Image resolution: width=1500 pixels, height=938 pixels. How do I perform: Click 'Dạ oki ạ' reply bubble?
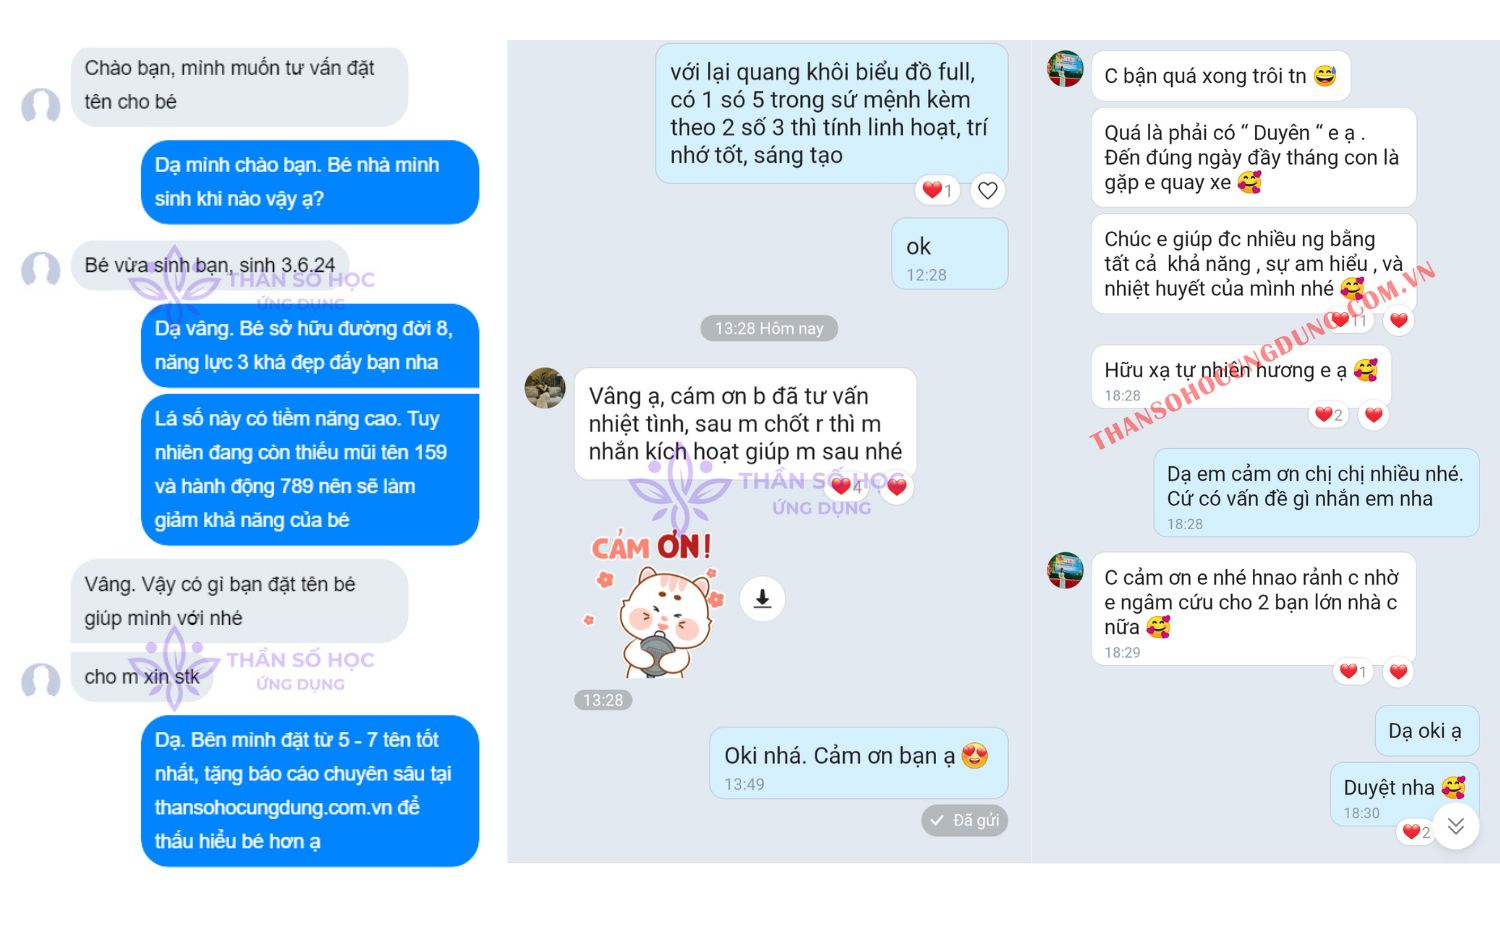[1426, 731]
